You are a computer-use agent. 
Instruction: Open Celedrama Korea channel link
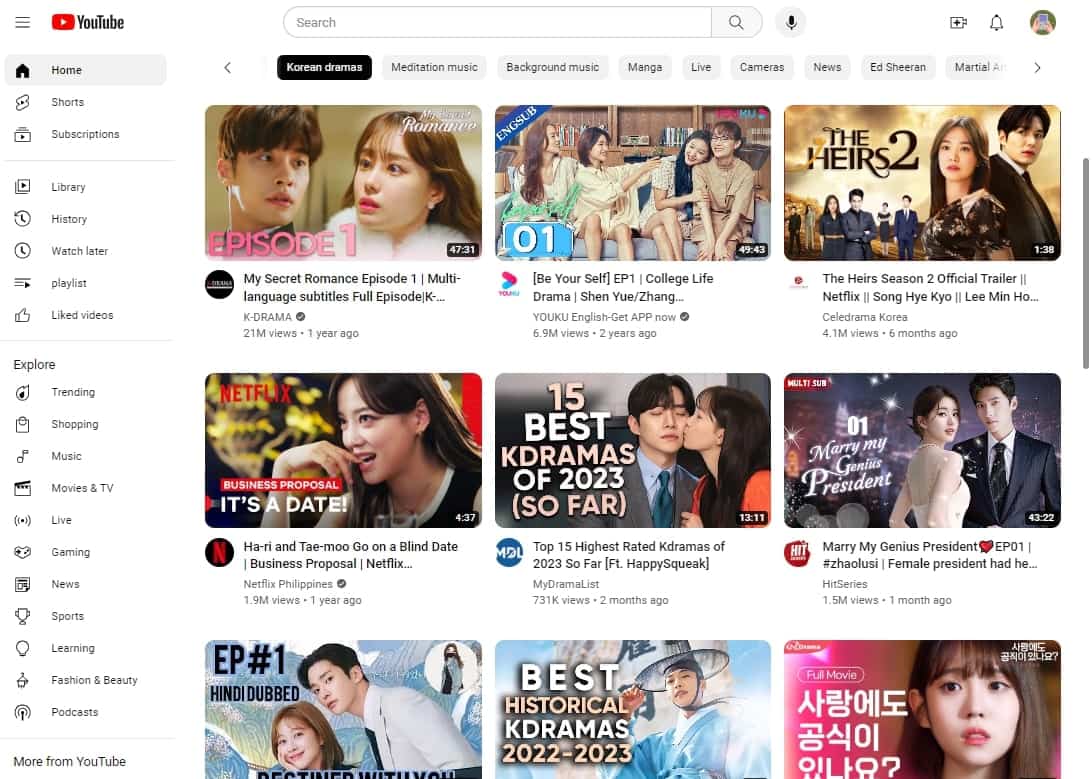[x=865, y=317]
